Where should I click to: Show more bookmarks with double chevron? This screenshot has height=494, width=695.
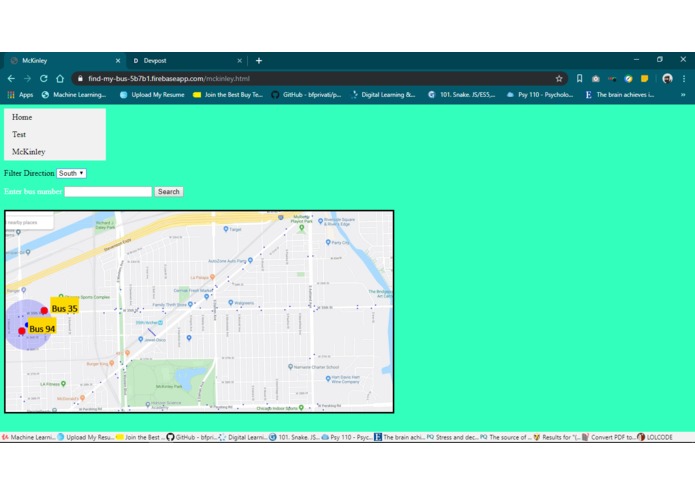(x=683, y=94)
